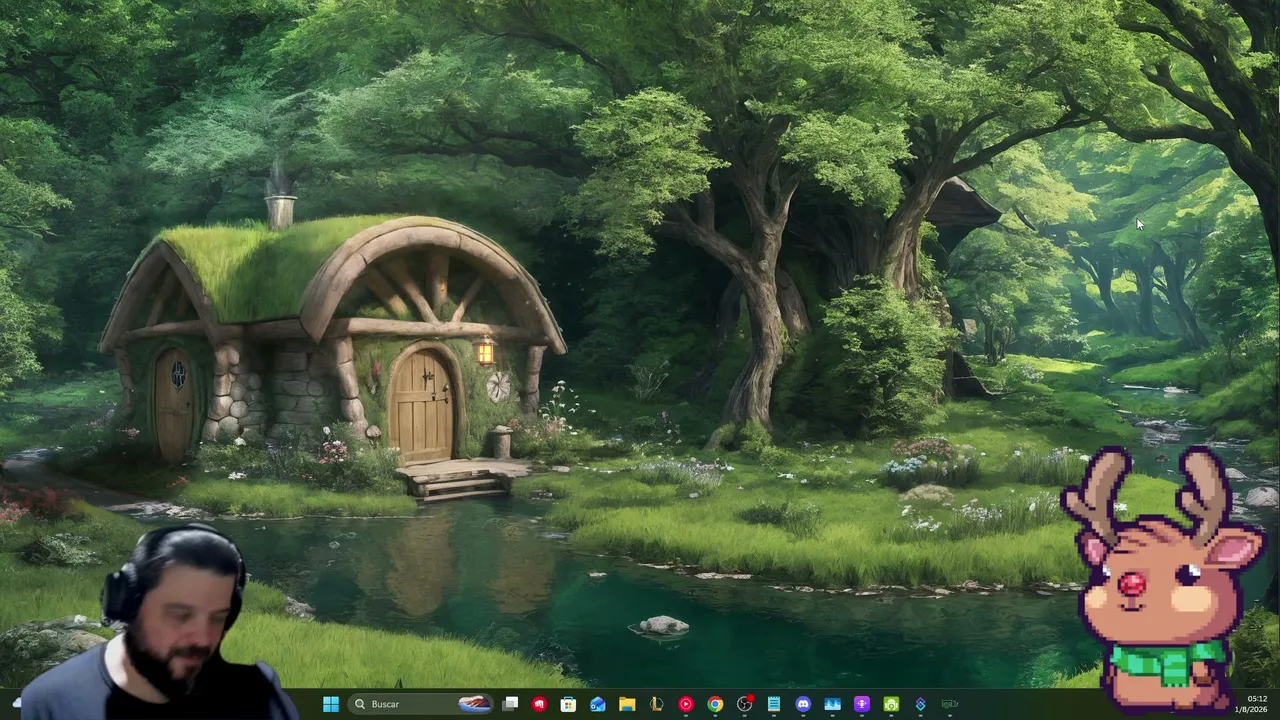This screenshot has height=720, width=1280.
Task: Switch to OBS Studio on the taskbar
Action: click(744, 704)
